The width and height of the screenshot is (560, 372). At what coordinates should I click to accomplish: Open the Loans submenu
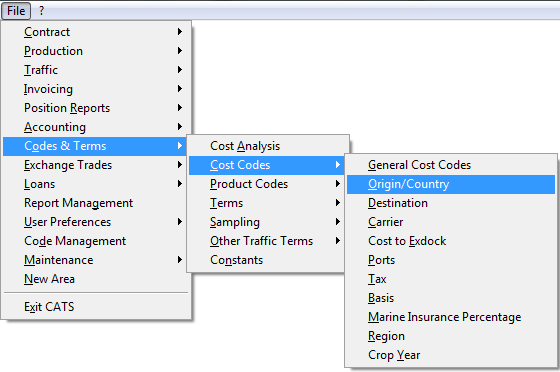[x=95, y=184]
